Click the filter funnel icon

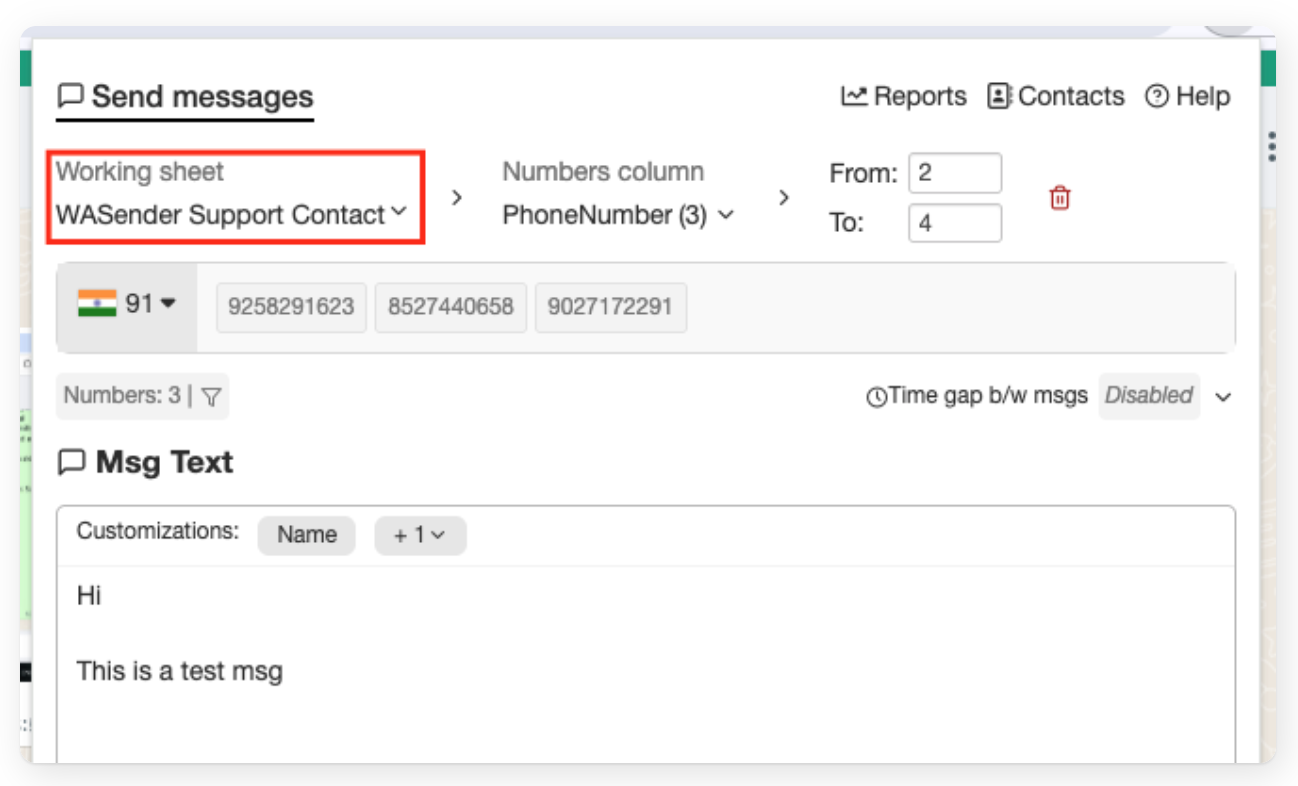[x=211, y=397]
